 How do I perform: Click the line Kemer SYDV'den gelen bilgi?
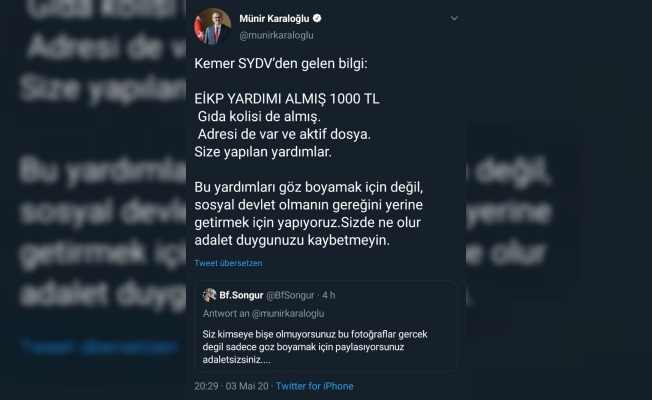[x=281, y=64]
